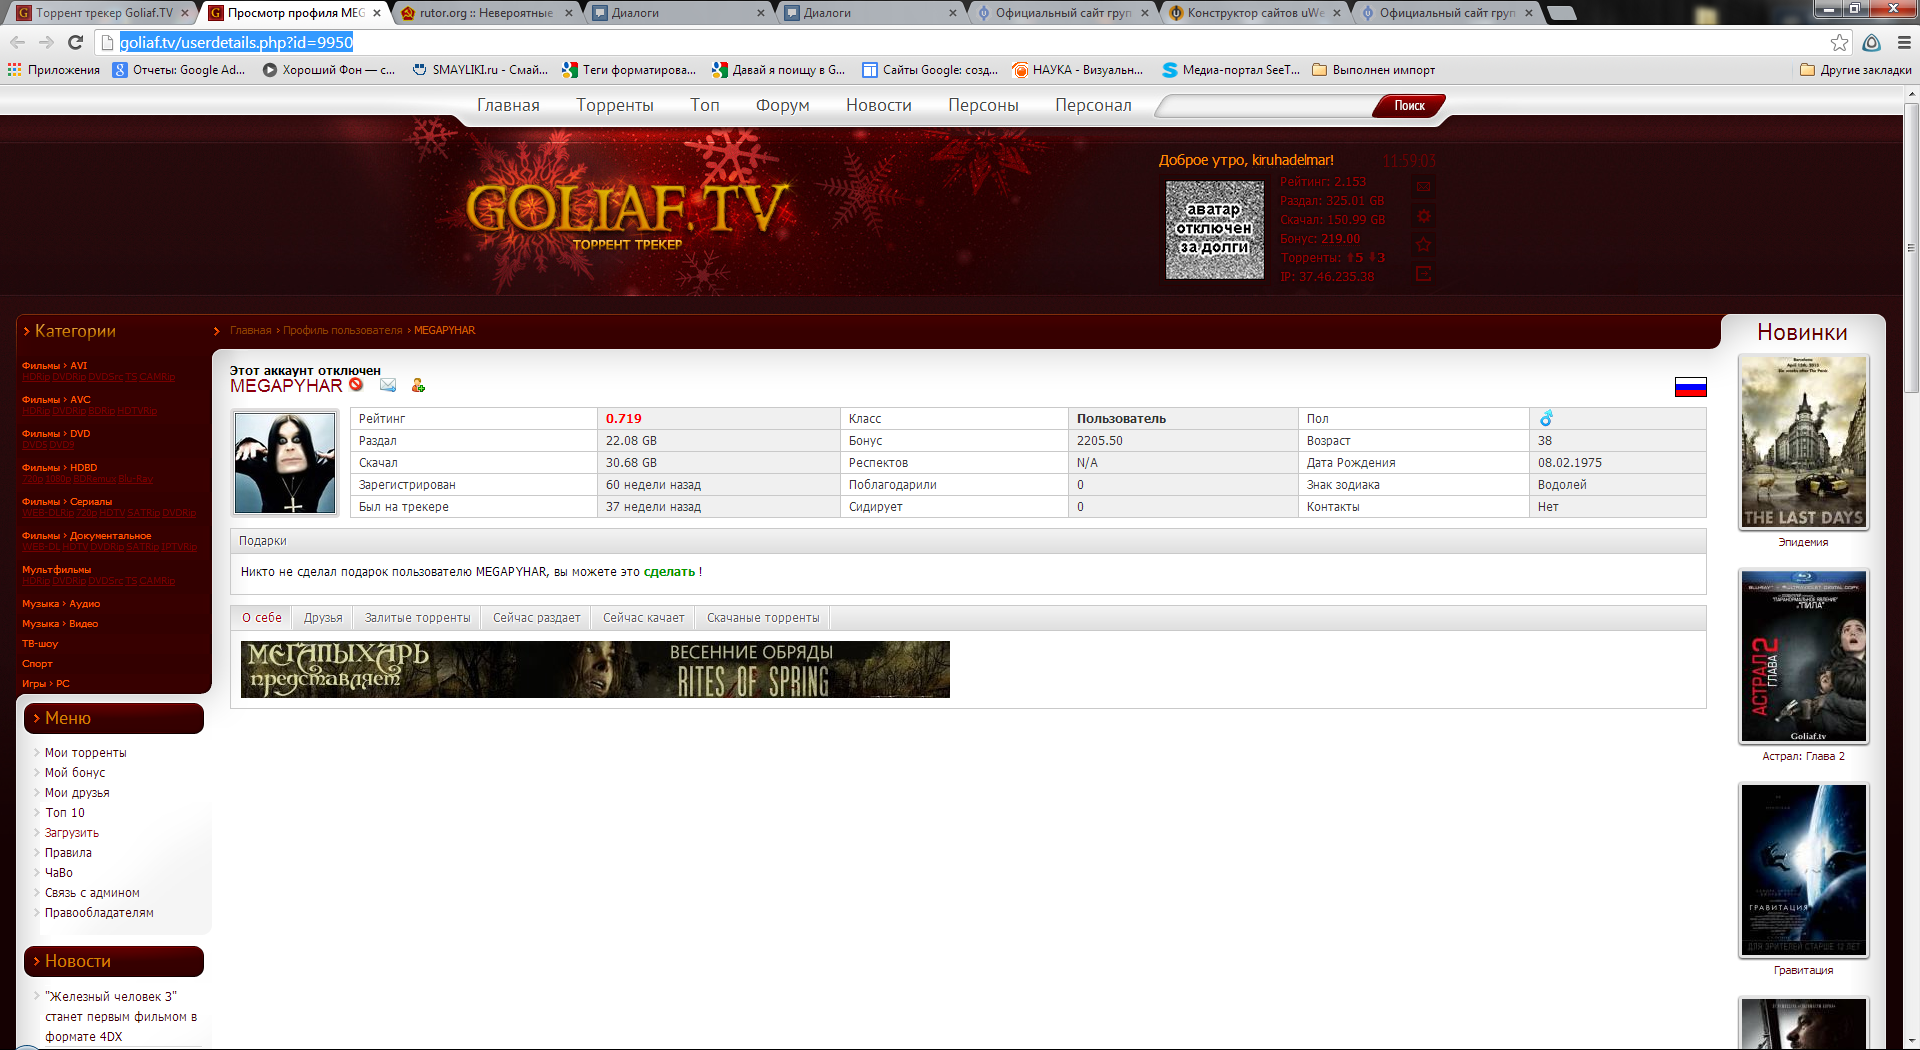
Task: Open Правила in the side menu
Action: click(68, 853)
